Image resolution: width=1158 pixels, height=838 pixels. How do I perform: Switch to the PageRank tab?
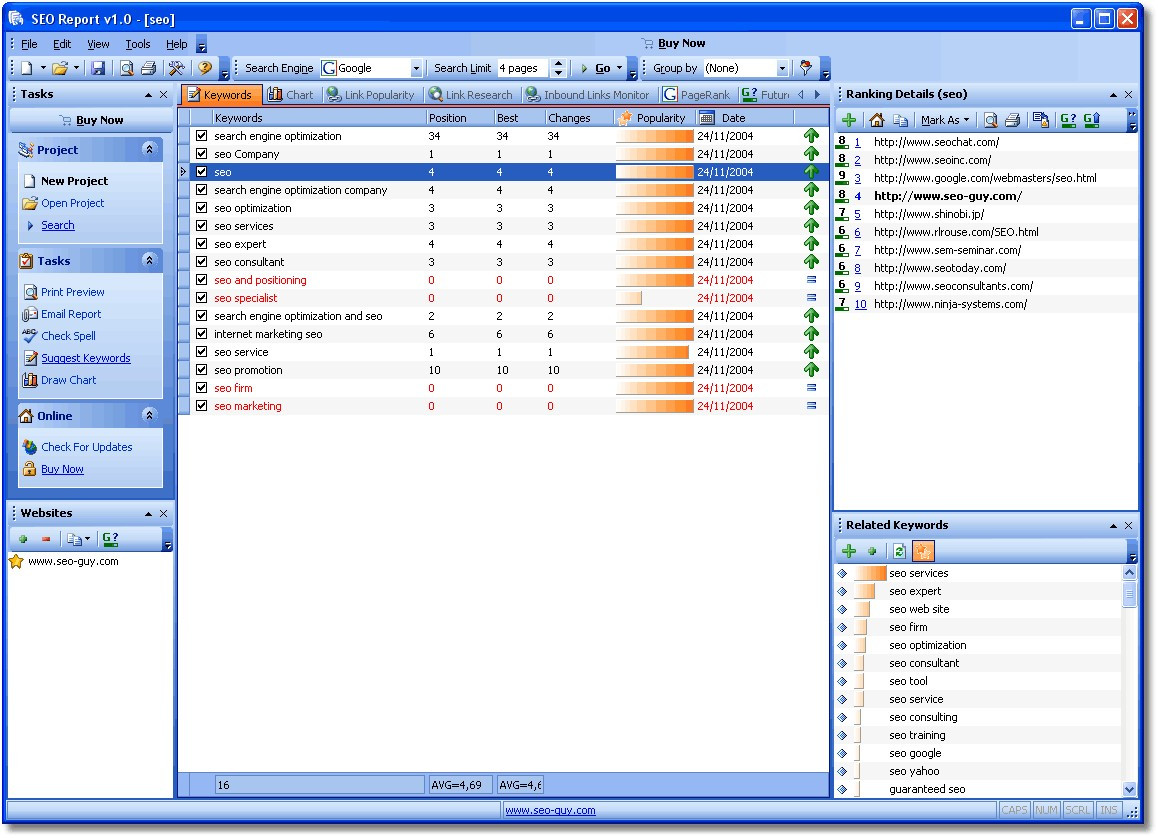point(696,95)
